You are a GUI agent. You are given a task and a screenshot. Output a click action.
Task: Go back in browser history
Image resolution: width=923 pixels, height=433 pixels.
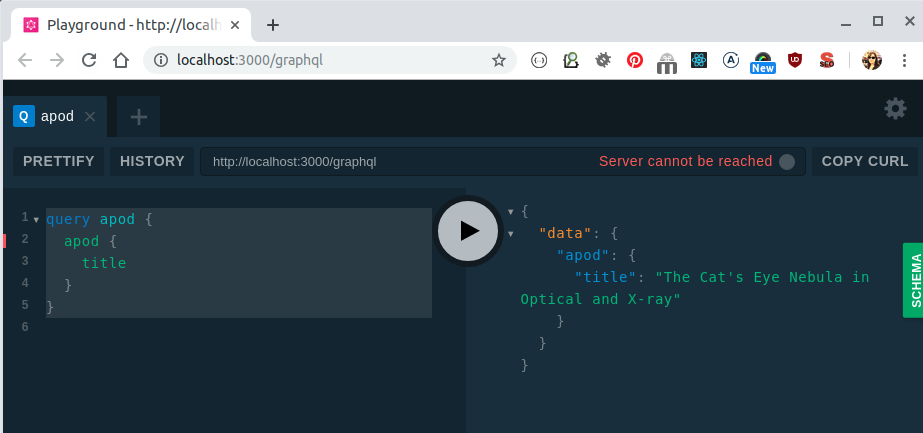tap(25, 60)
